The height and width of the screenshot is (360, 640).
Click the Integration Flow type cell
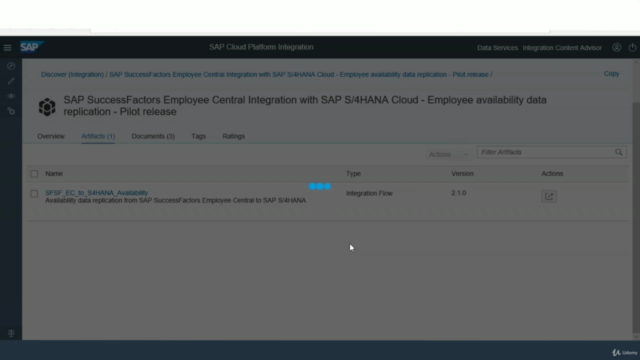pyautogui.click(x=369, y=193)
